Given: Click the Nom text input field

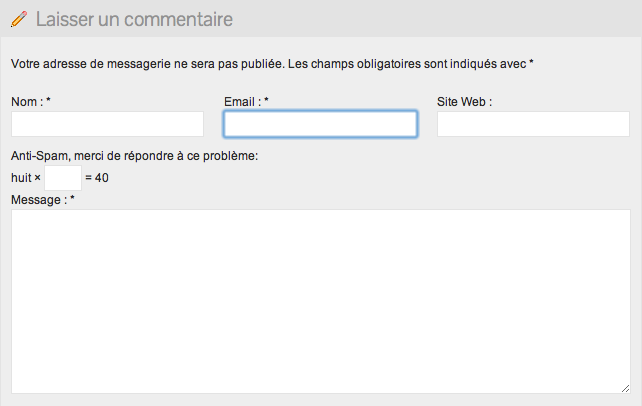Looking at the screenshot, I should click(107, 124).
